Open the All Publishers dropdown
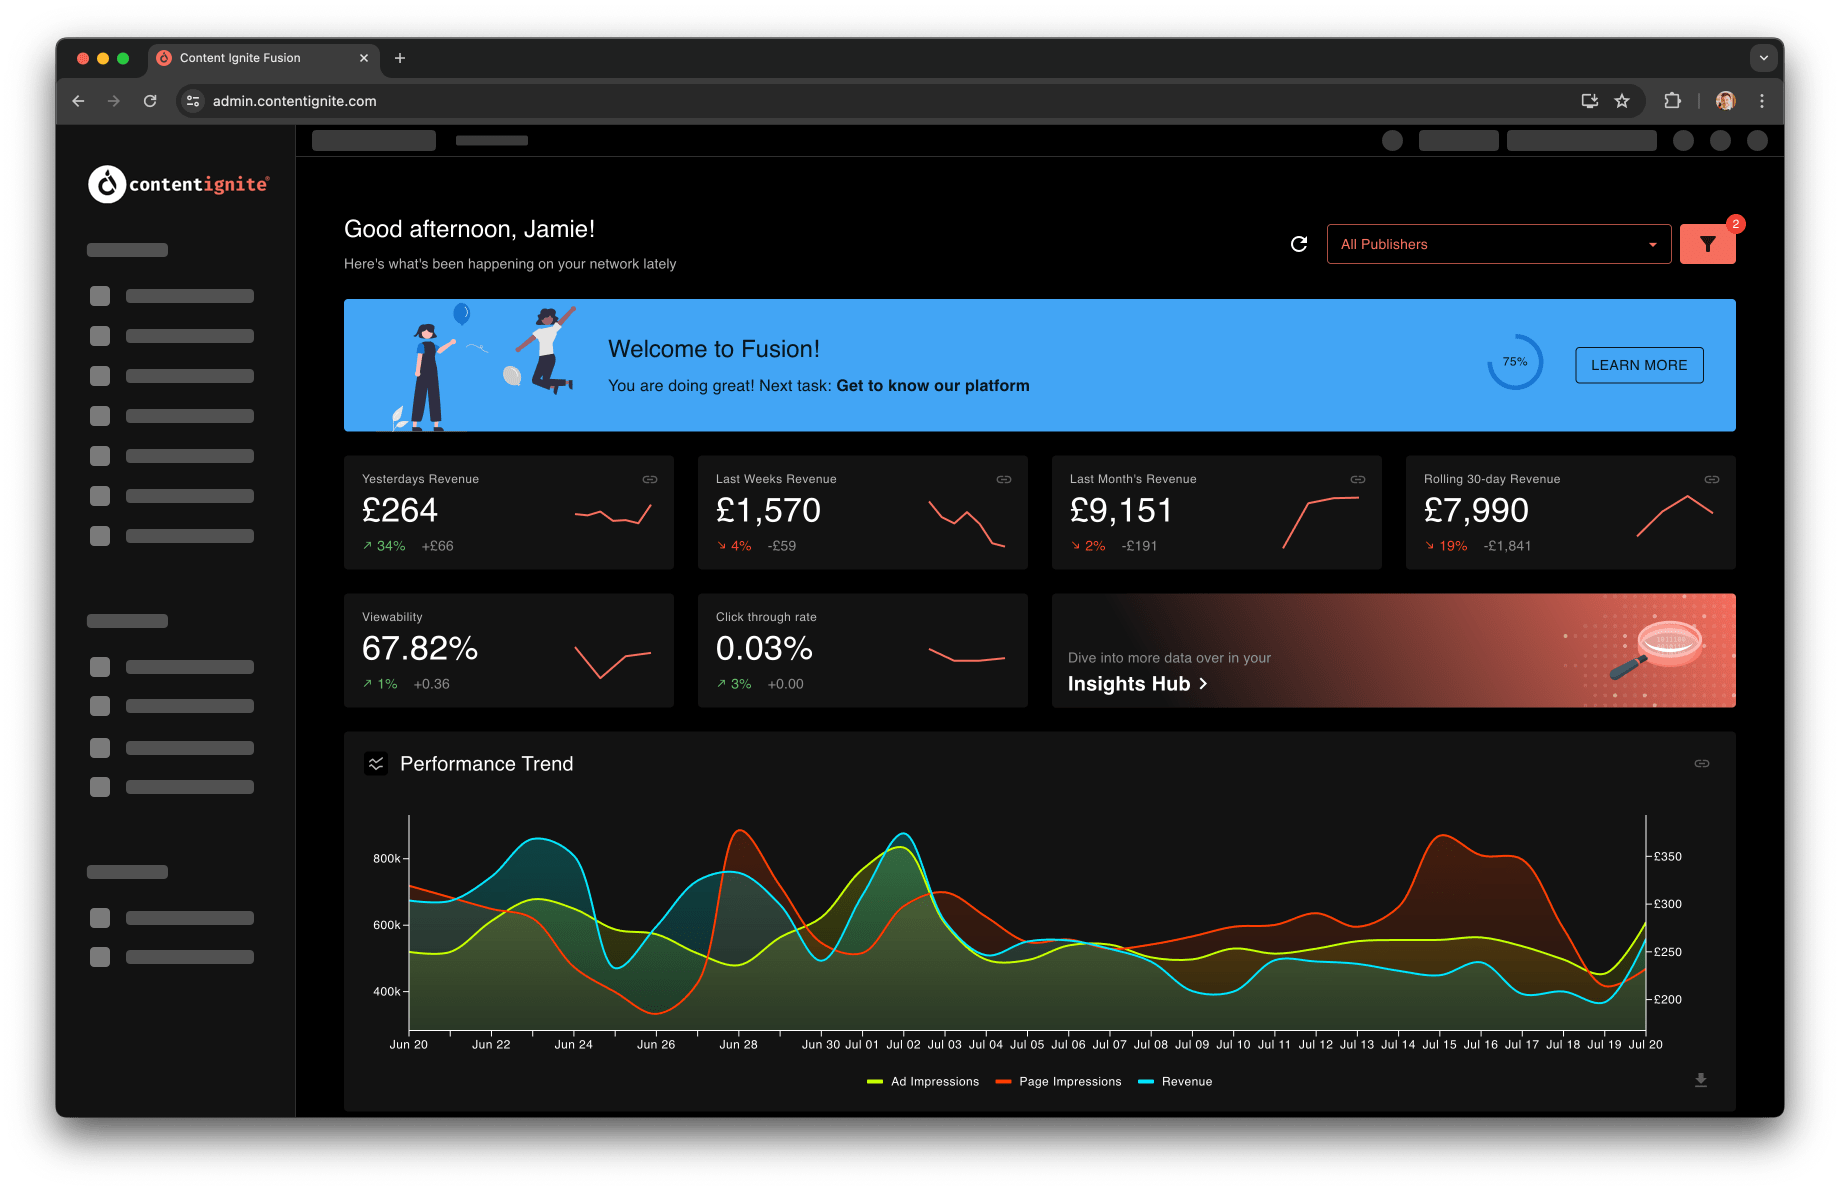The width and height of the screenshot is (1840, 1191). [x=1497, y=243]
